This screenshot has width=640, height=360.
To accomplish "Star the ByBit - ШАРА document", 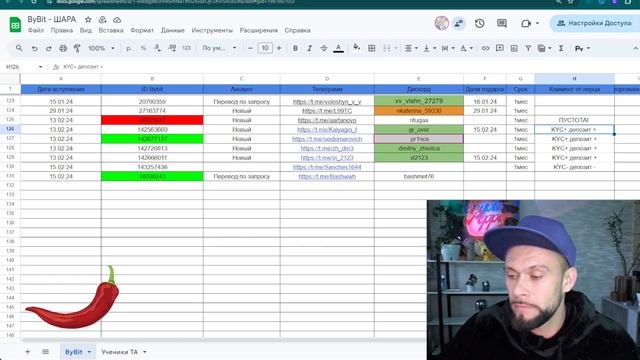I will tap(88, 20).
